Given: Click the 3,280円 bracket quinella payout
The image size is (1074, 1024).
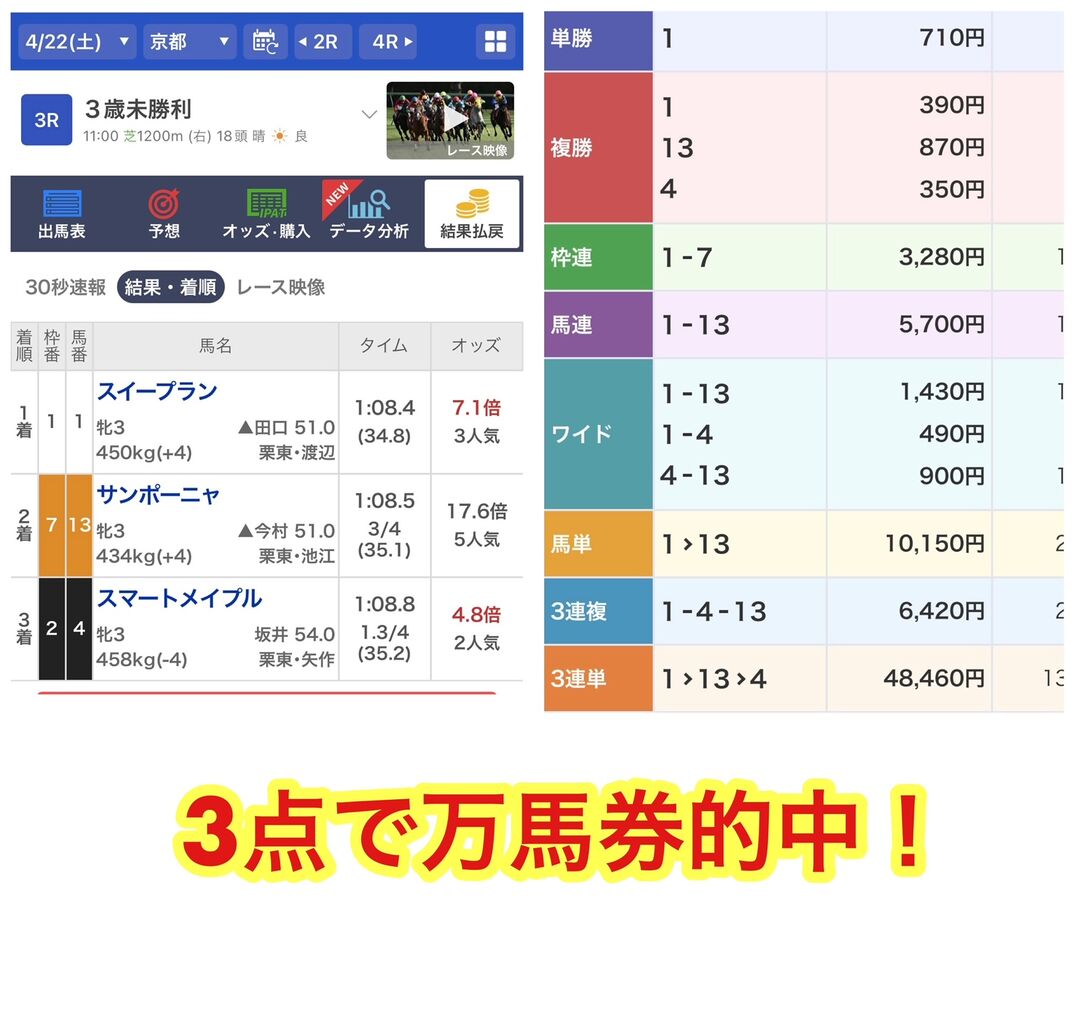Looking at the screenshot, I should click(942, 257).
